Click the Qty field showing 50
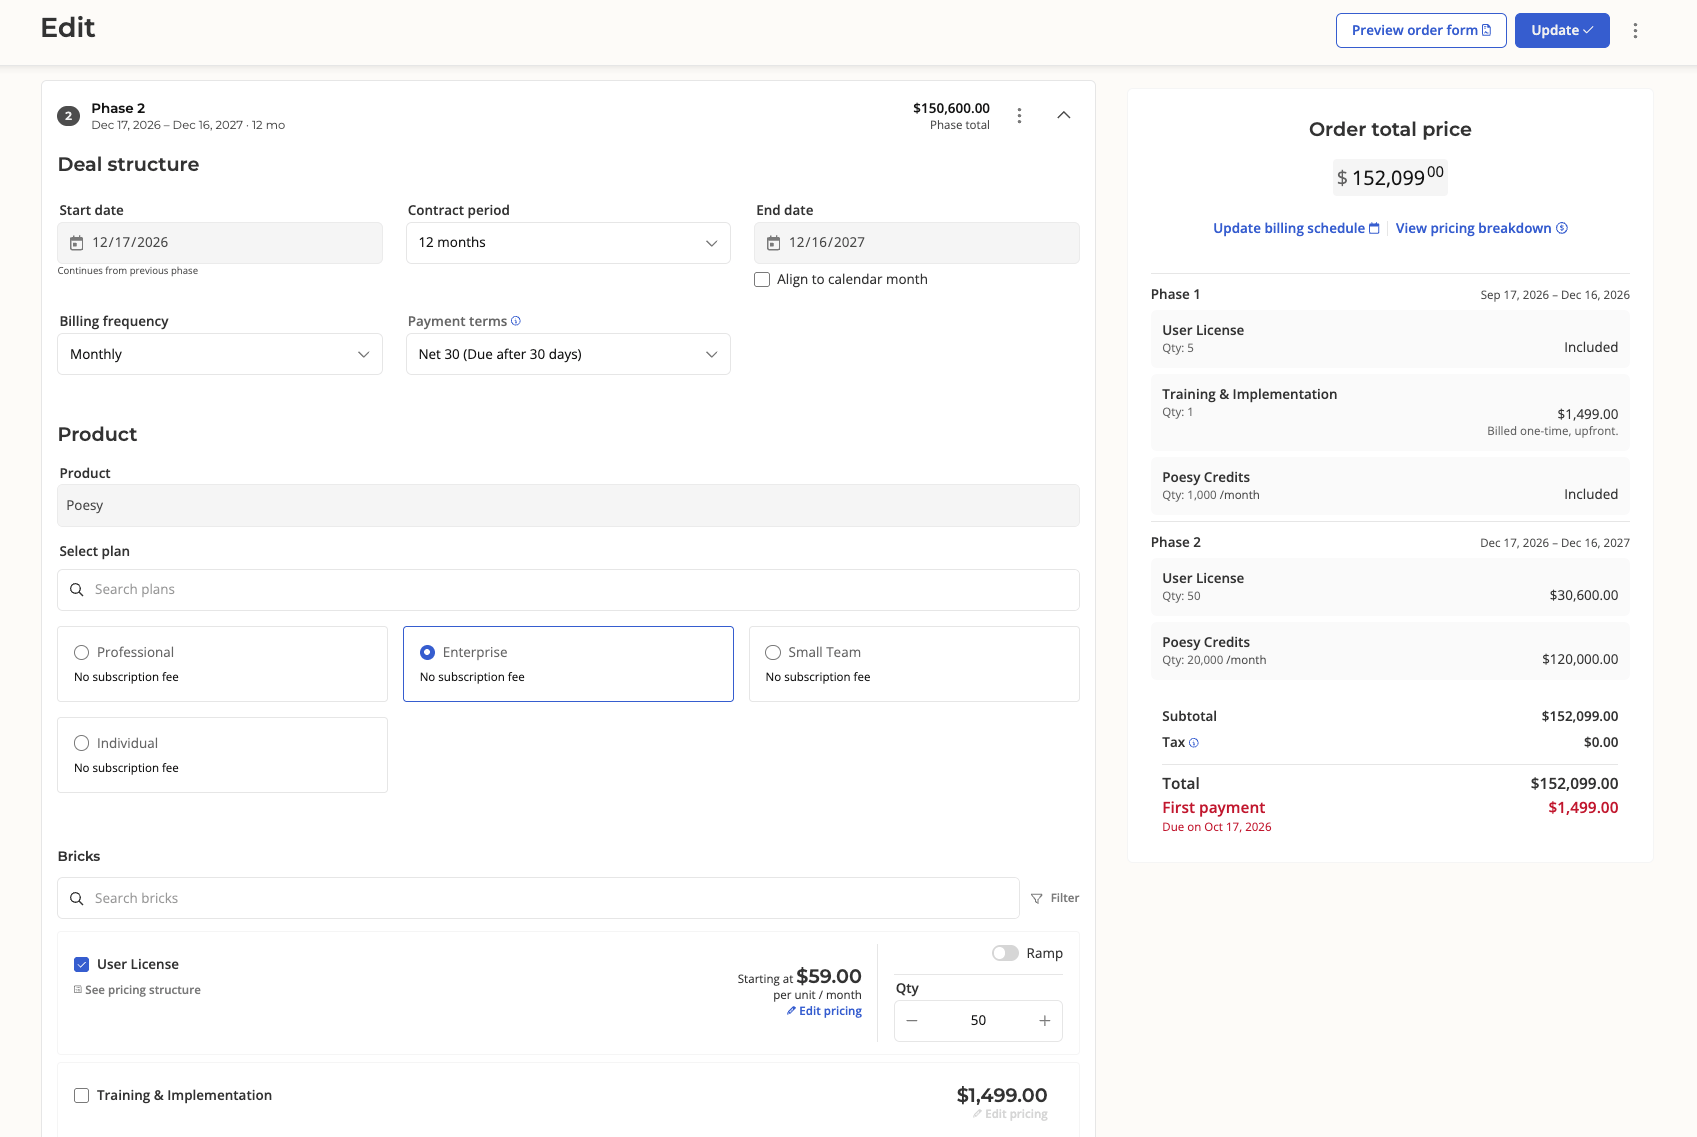The height and width of the screenshot is (1137, 1697). point(978,1021)
